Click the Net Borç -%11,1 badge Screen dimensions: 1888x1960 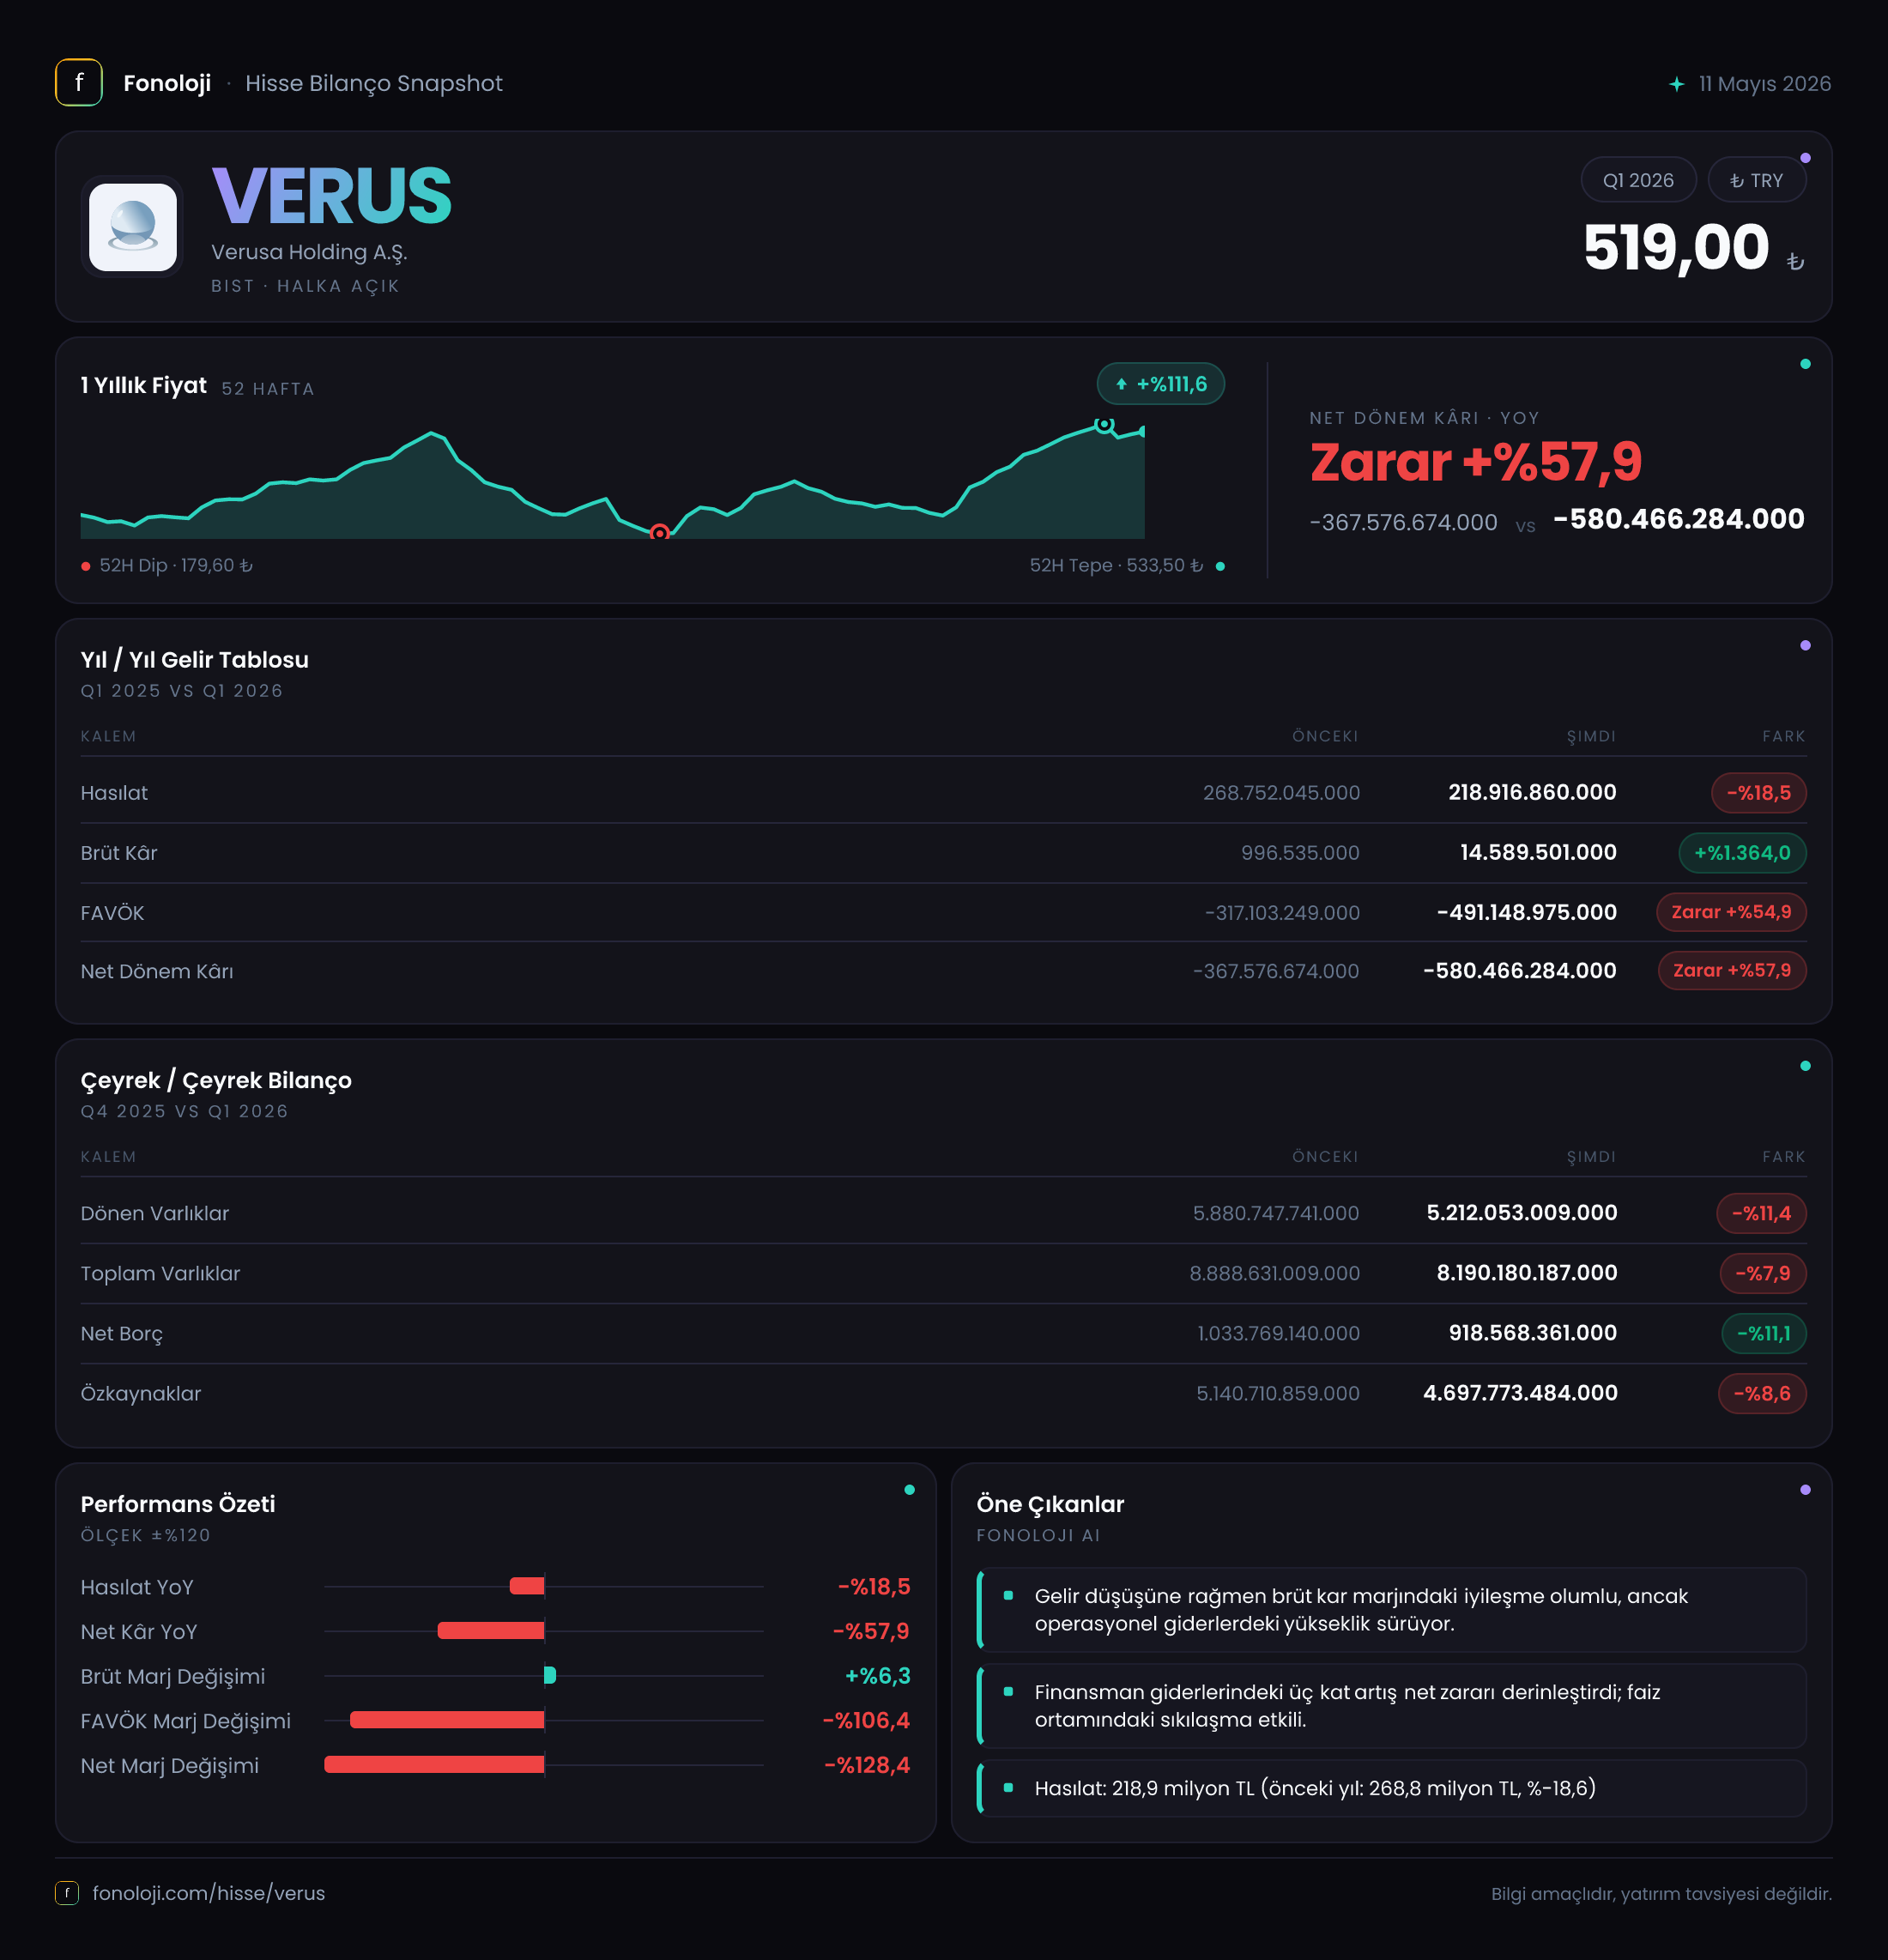click(x=1764, y=1333)
